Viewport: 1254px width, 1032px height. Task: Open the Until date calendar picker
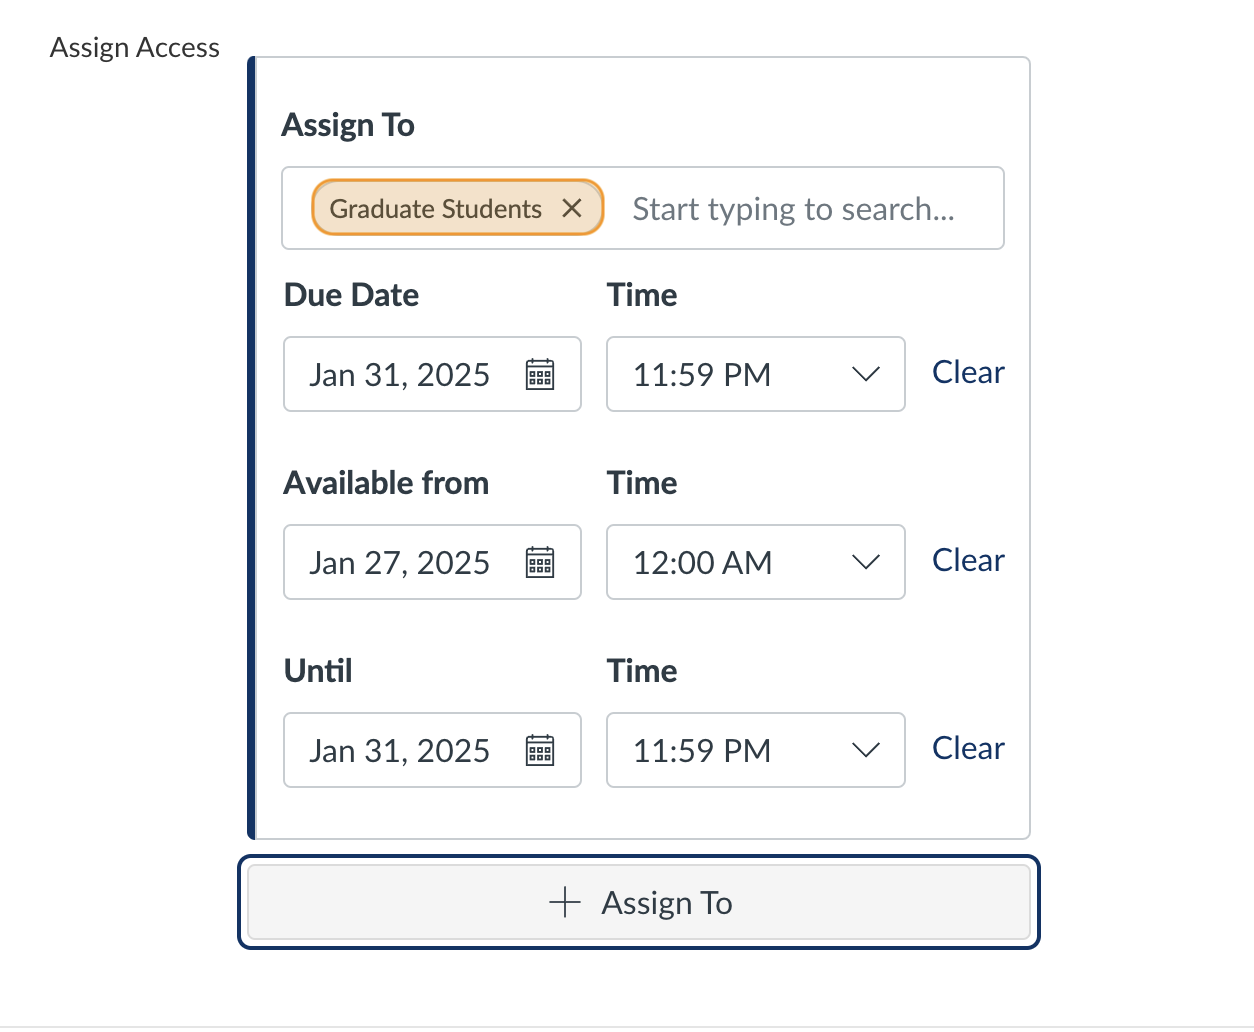540,750
